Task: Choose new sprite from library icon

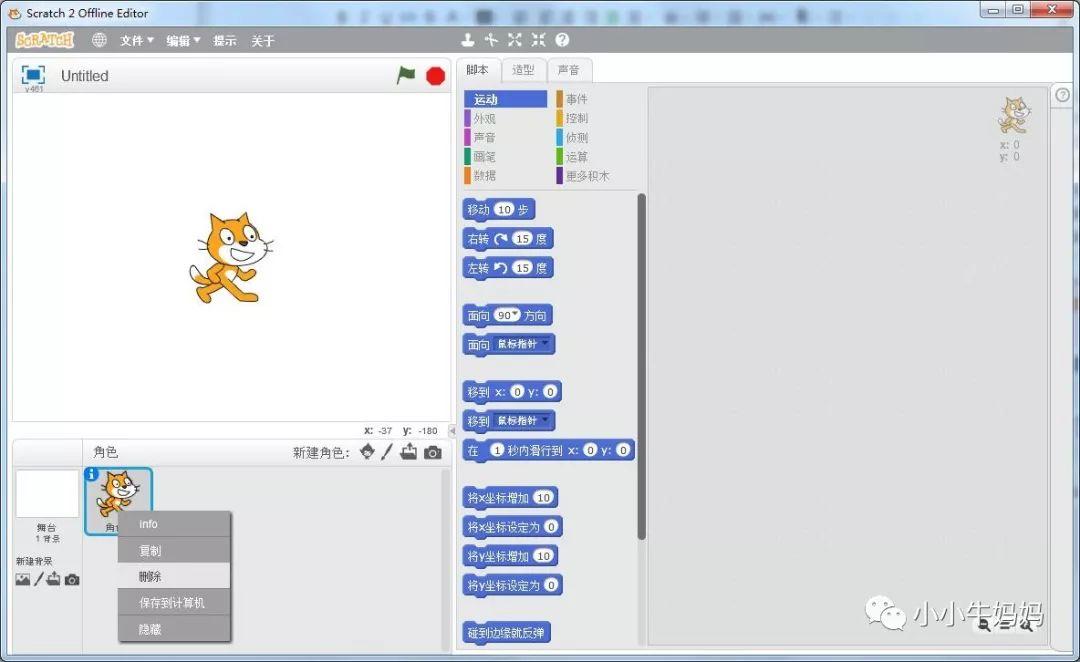Action: point(368,452)
